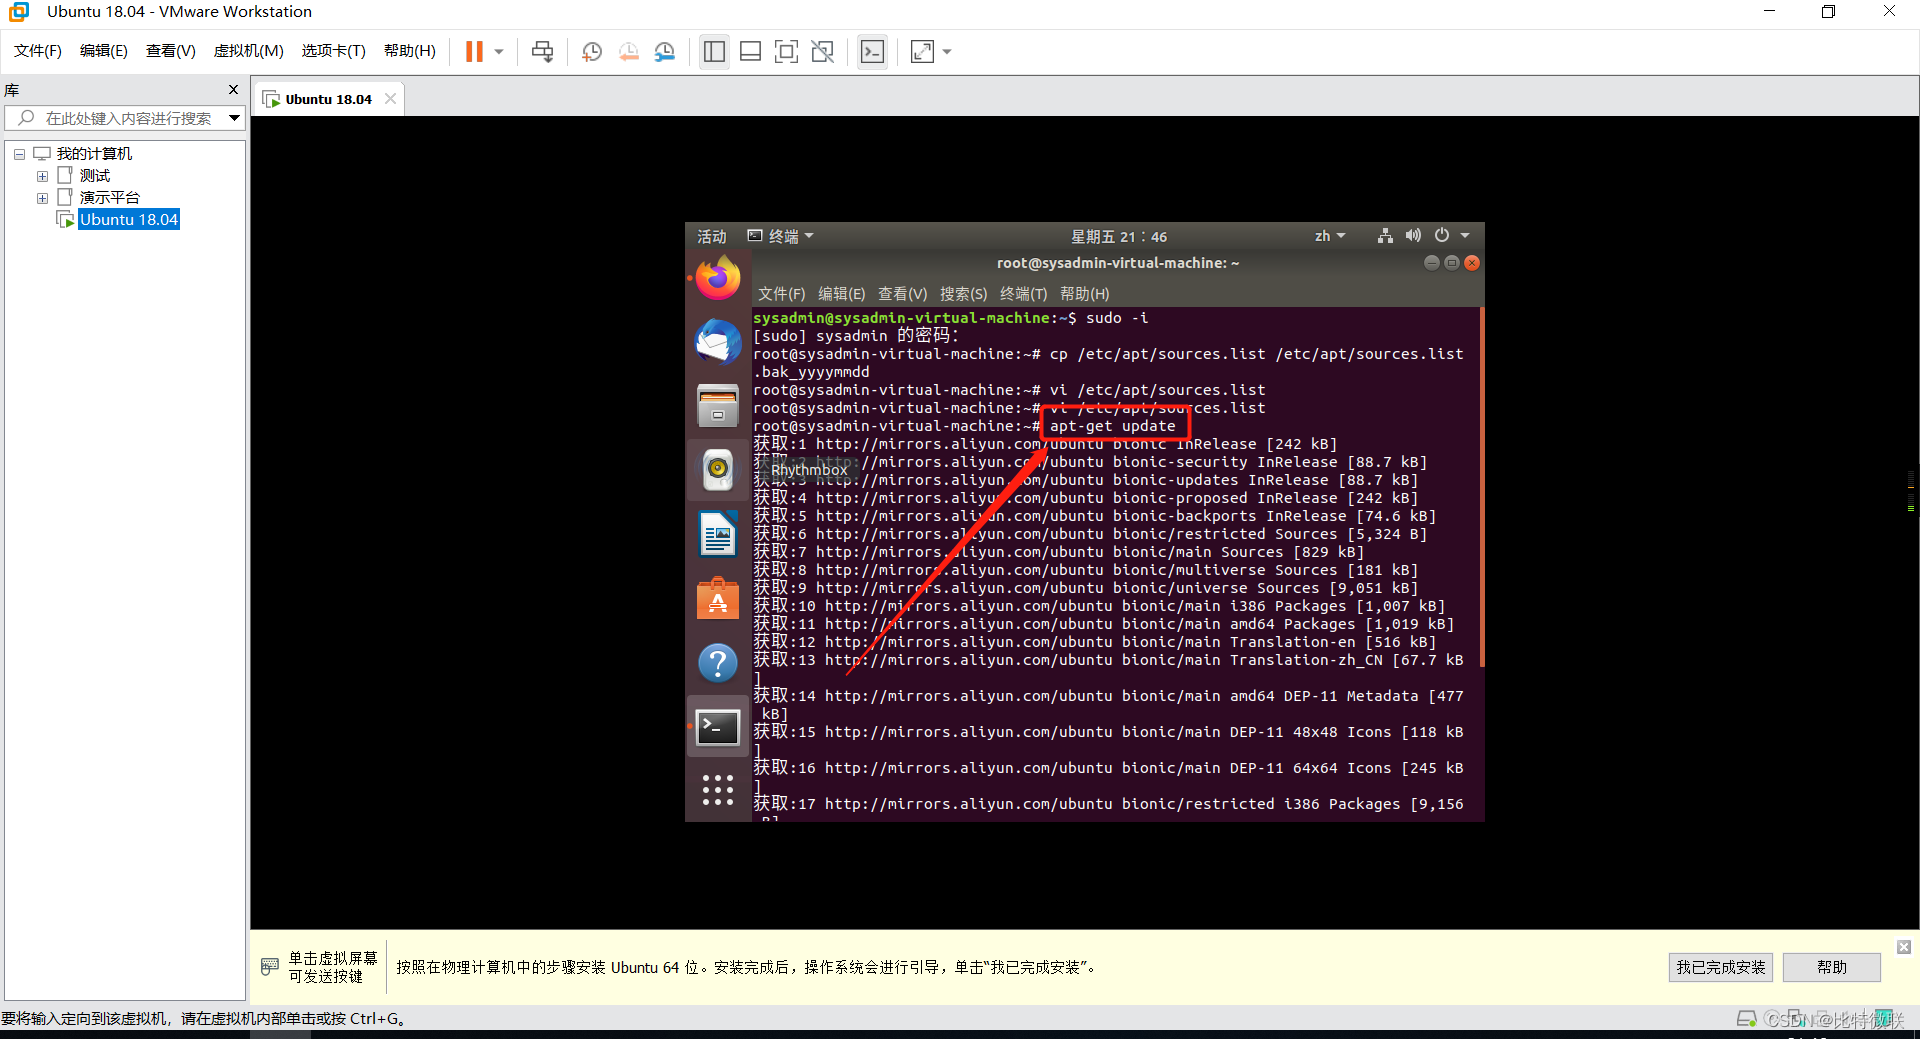Open the 虚拟机(M) menu
The height and width of the screenshot is (1039, 1920).
pos(248,51)
